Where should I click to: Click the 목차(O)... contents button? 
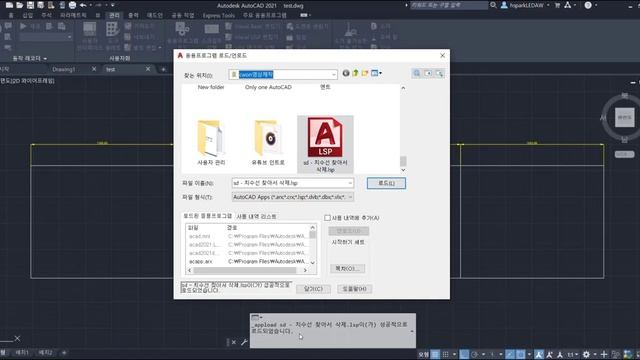[347, 269]
